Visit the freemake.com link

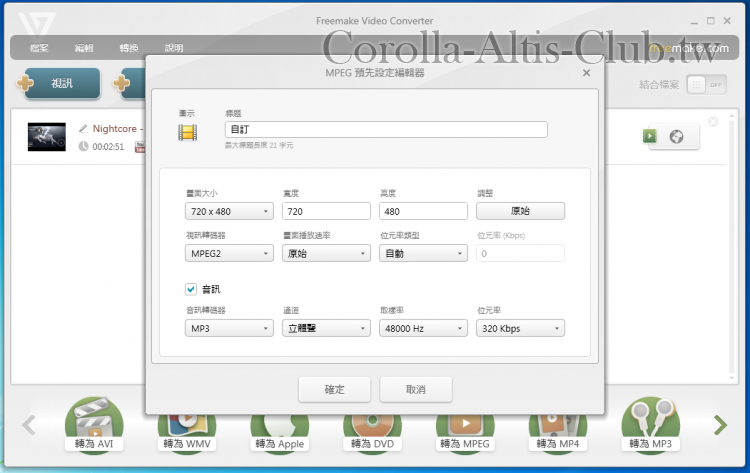tap(689, 48)
